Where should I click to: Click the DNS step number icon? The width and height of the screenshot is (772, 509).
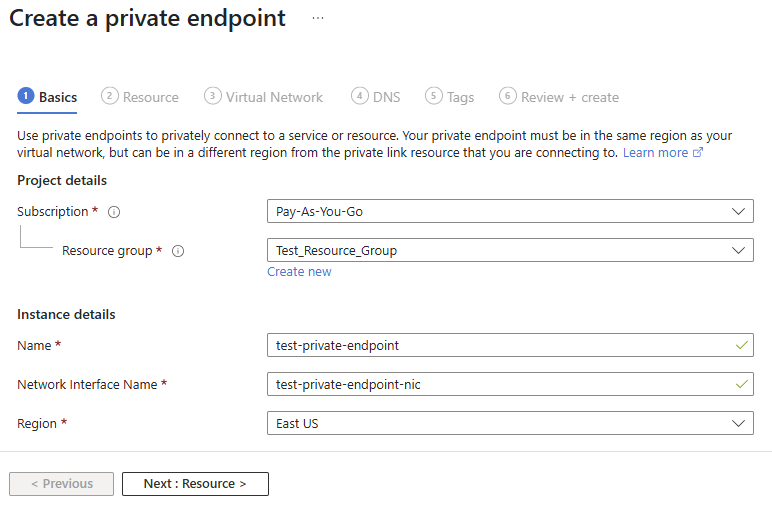click(359, 96)
